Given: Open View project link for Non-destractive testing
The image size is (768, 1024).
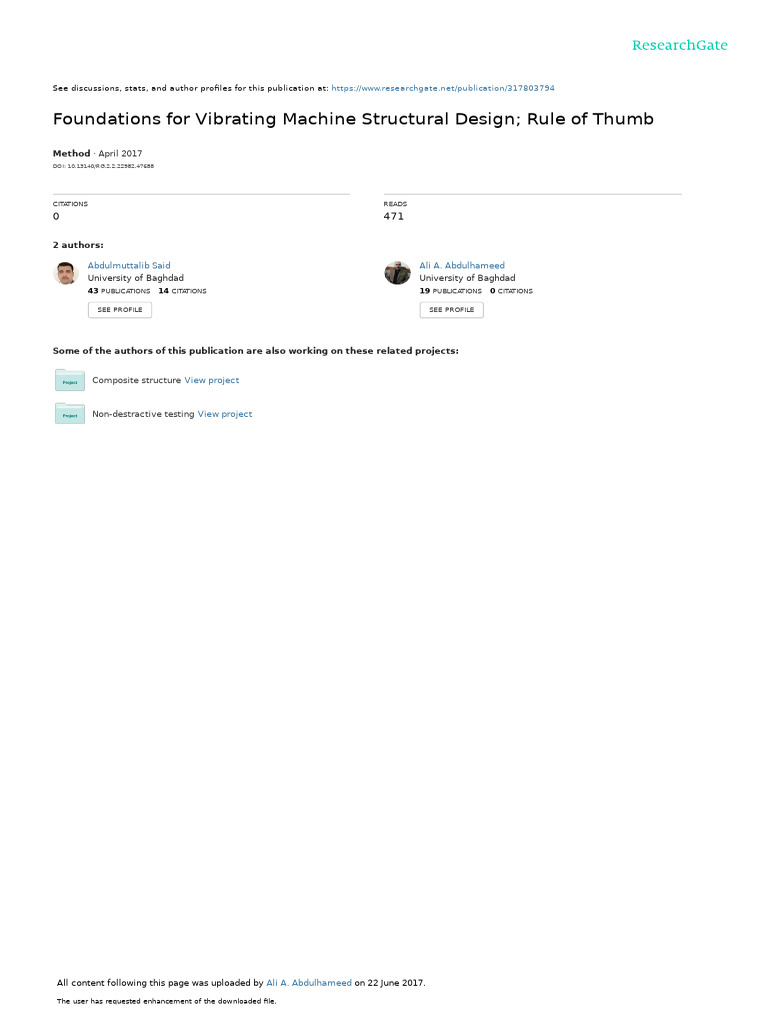Looking at the screenshot, I should click(225, 414).
